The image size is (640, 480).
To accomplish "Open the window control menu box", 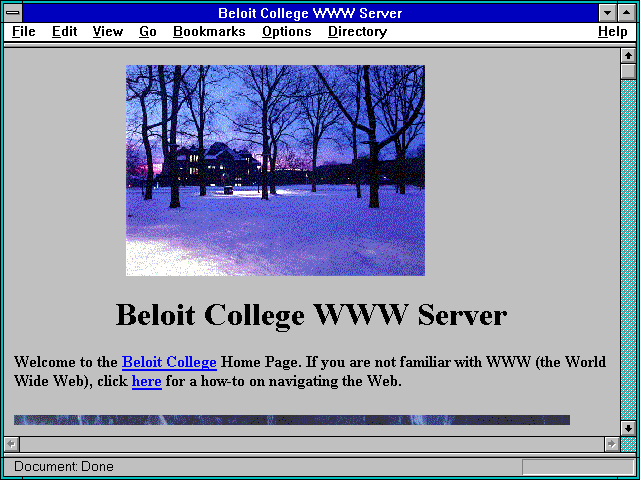I will pos(13,13).
